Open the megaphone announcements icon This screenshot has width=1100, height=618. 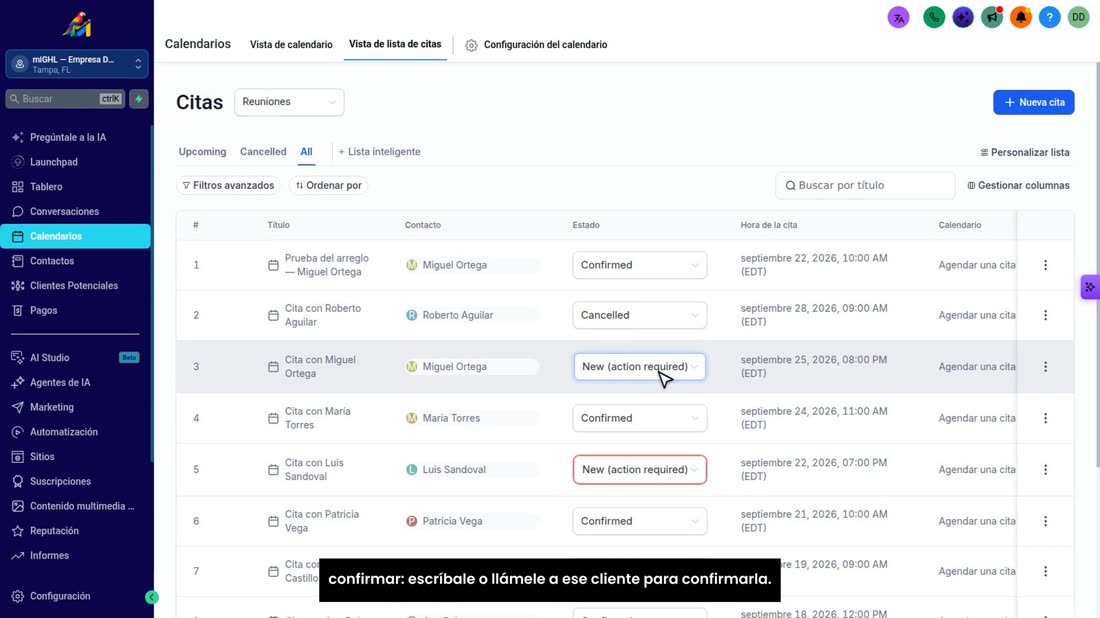992,18
